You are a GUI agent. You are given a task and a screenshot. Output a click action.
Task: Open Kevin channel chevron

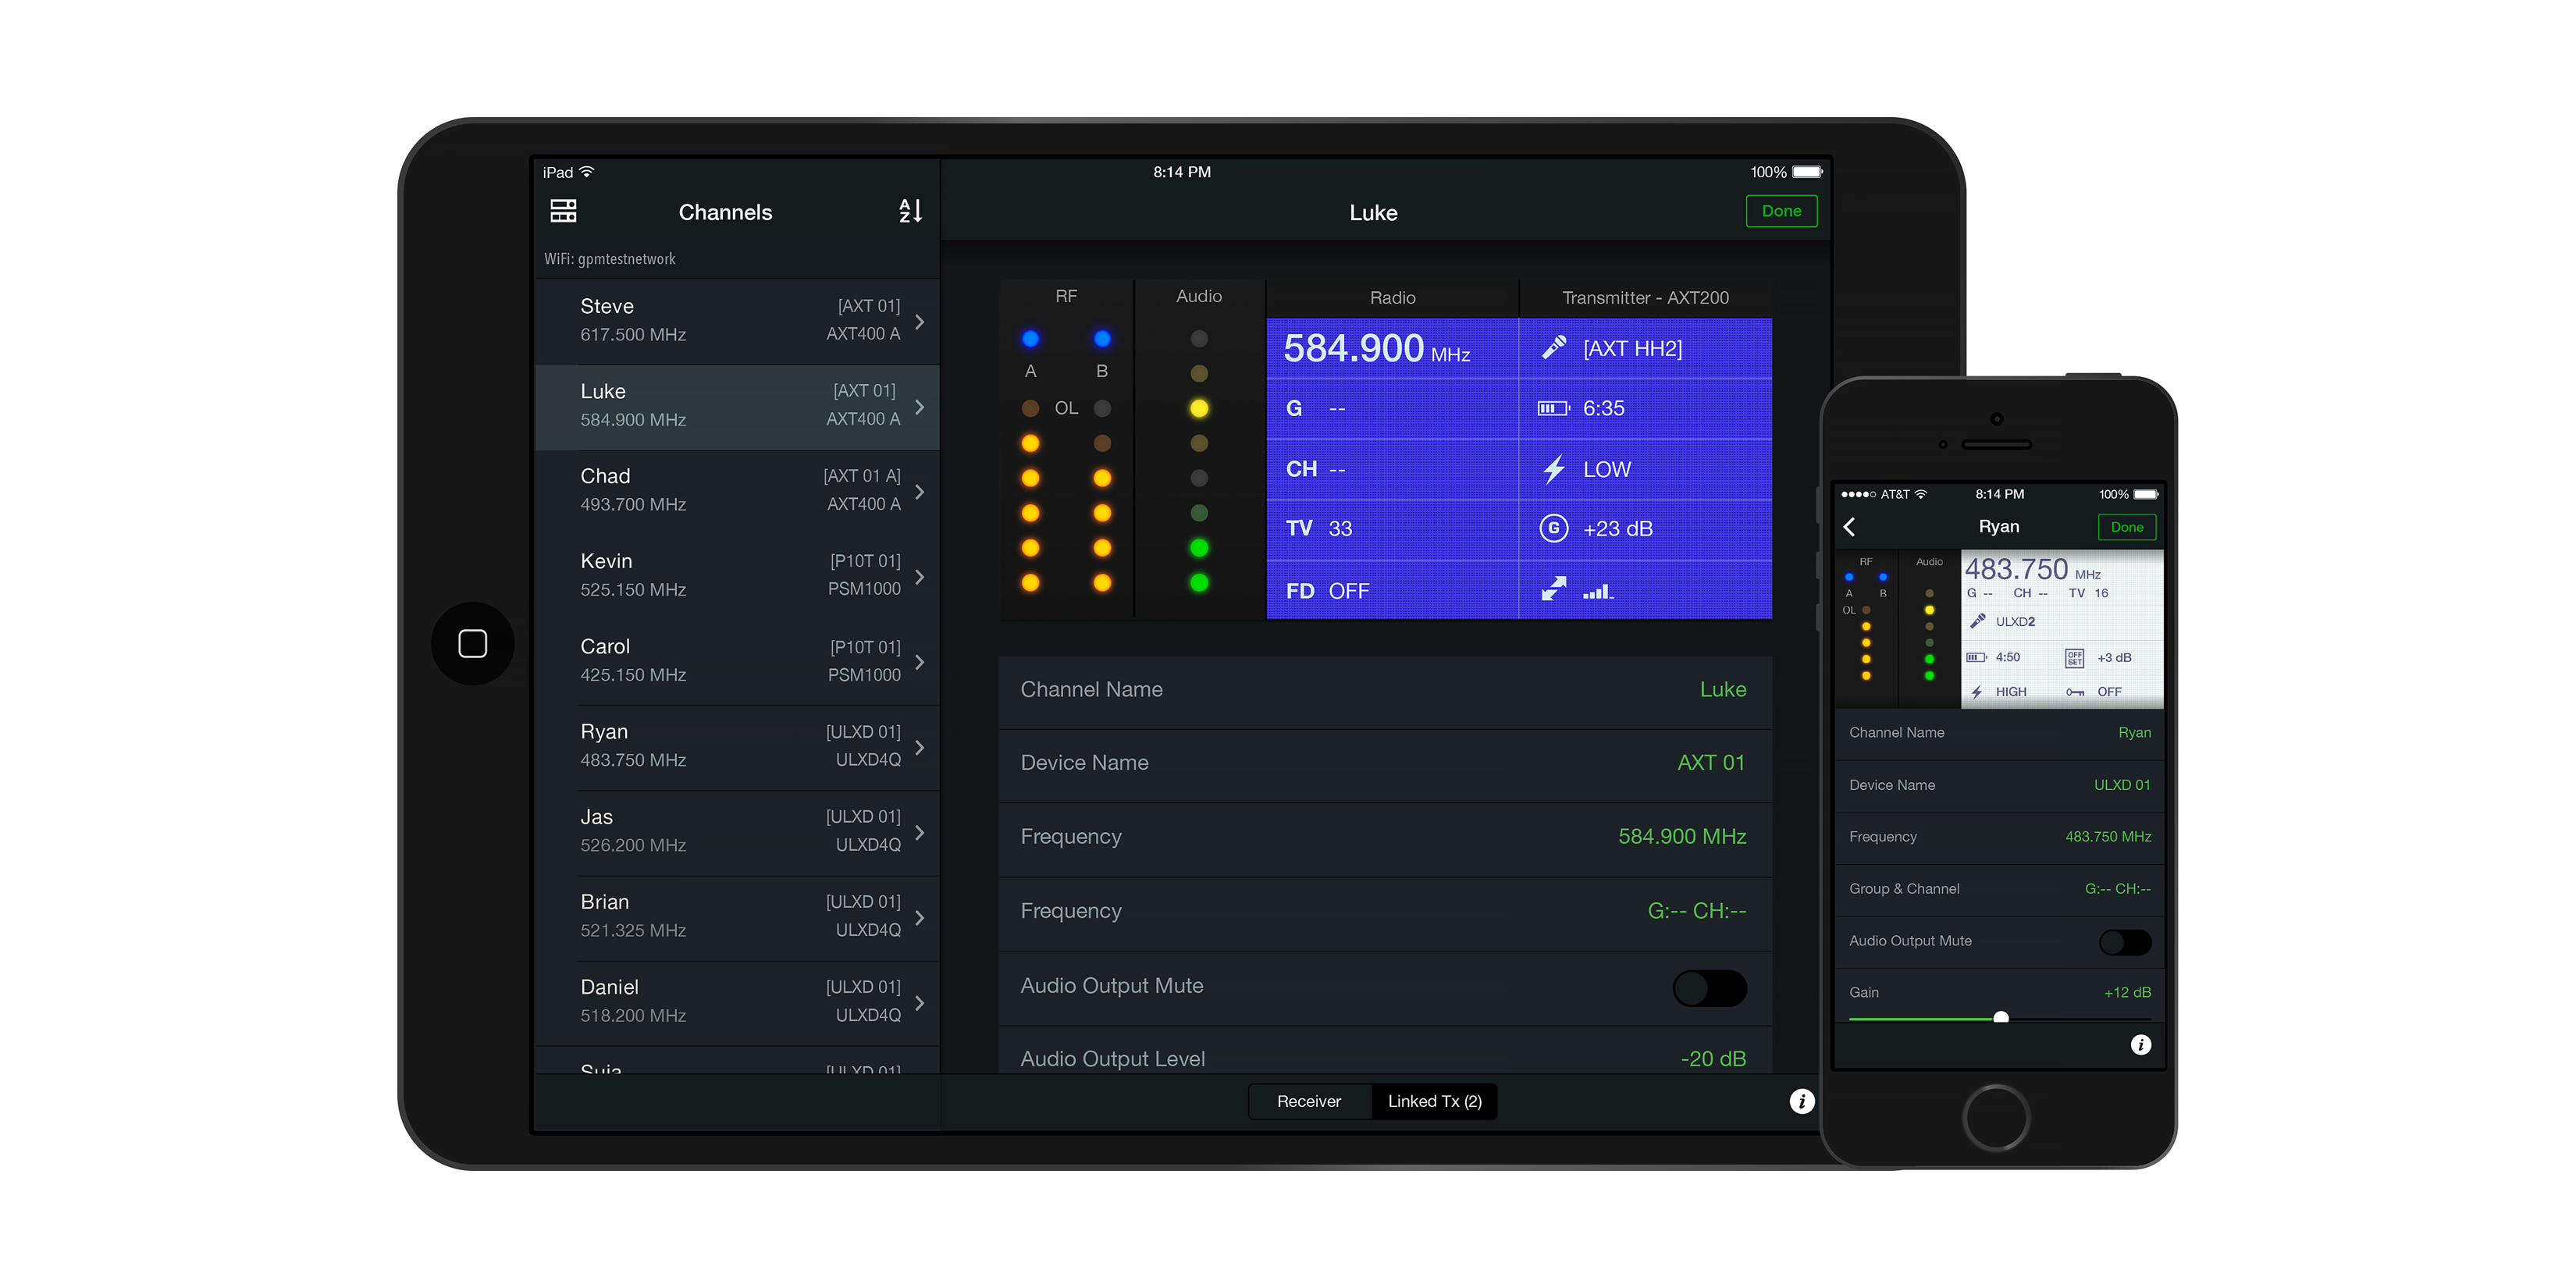coord(919,577)
